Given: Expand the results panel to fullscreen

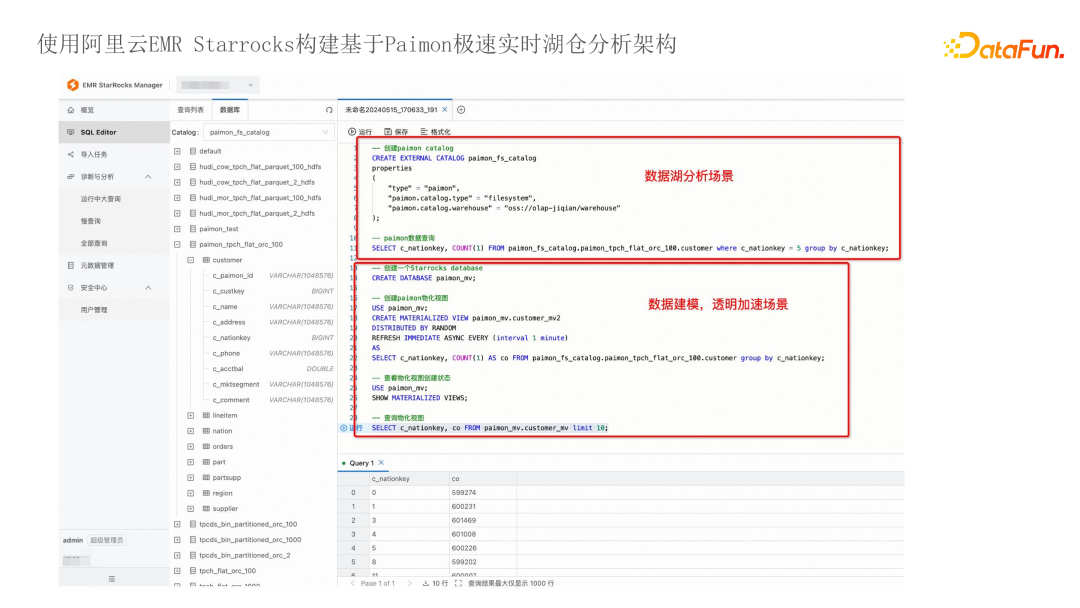Looking at the screenshot, I should pos(459,583).
